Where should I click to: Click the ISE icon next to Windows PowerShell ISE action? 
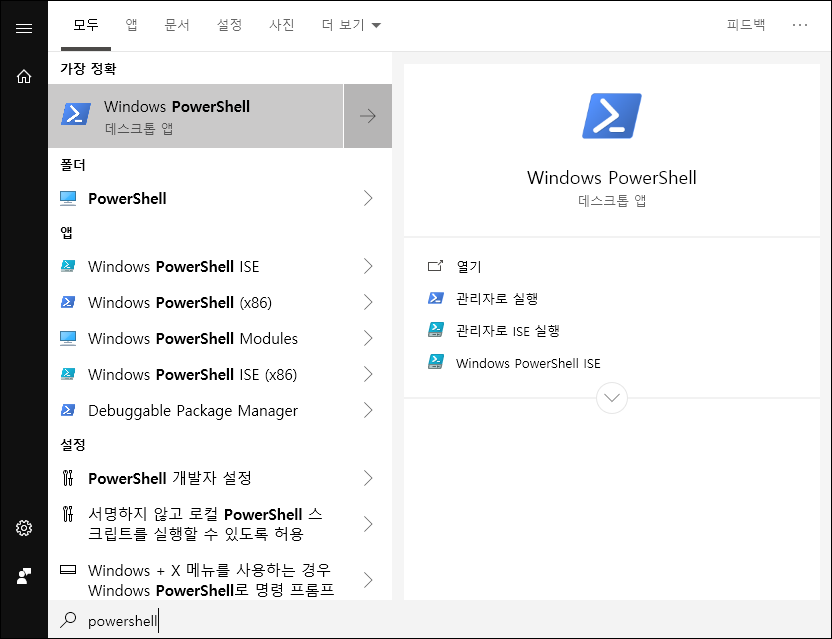coord(436,362)
